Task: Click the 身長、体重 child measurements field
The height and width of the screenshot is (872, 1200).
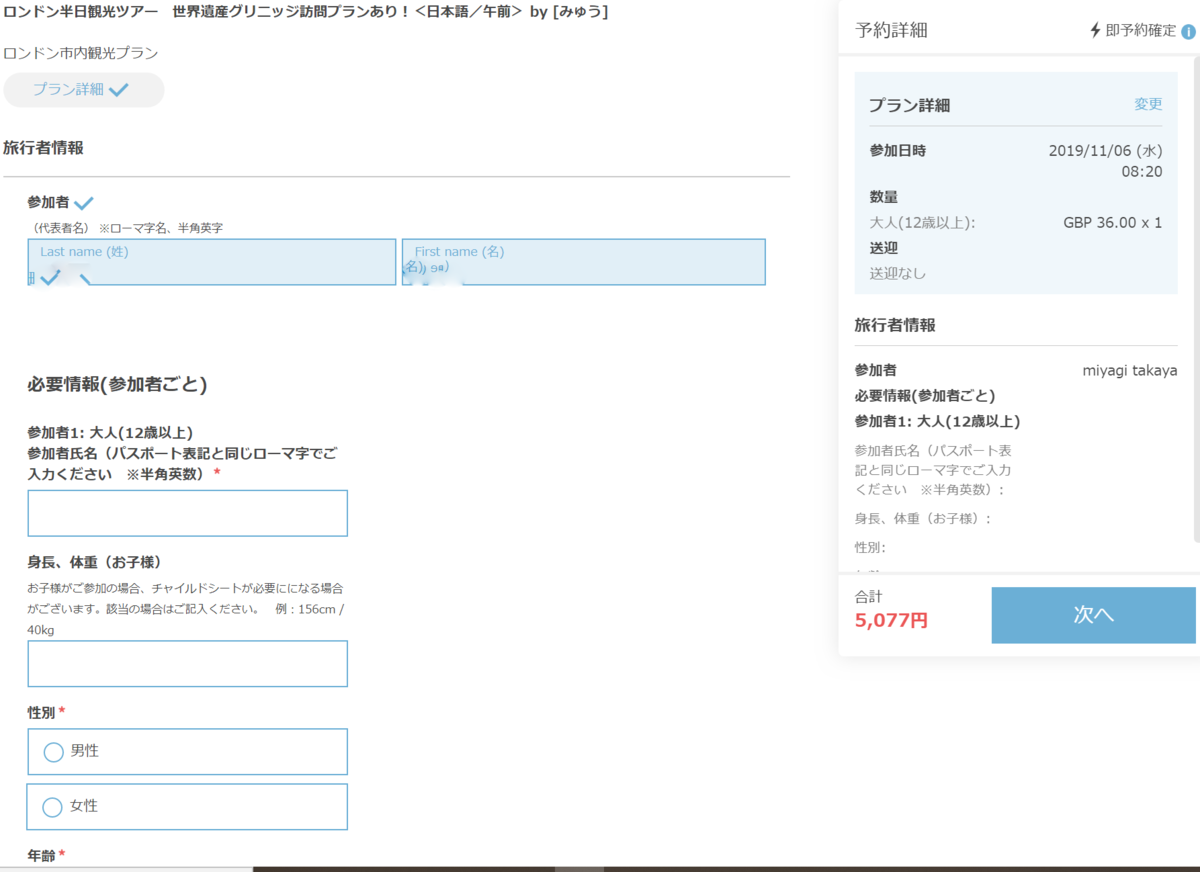Action: point(187,663)
